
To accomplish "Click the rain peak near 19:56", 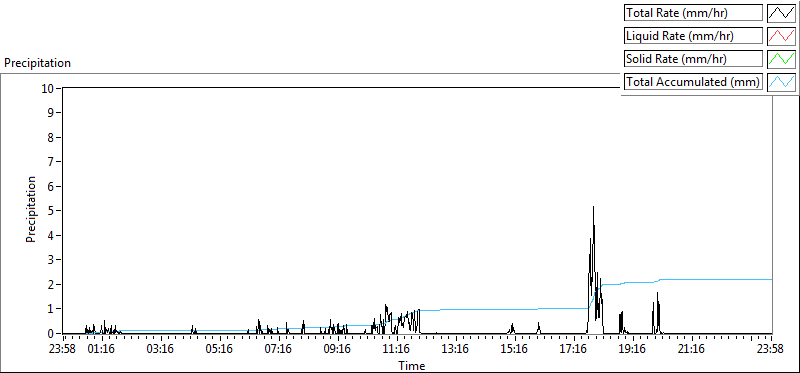I will pyautogui.click(x=658, y=294).
